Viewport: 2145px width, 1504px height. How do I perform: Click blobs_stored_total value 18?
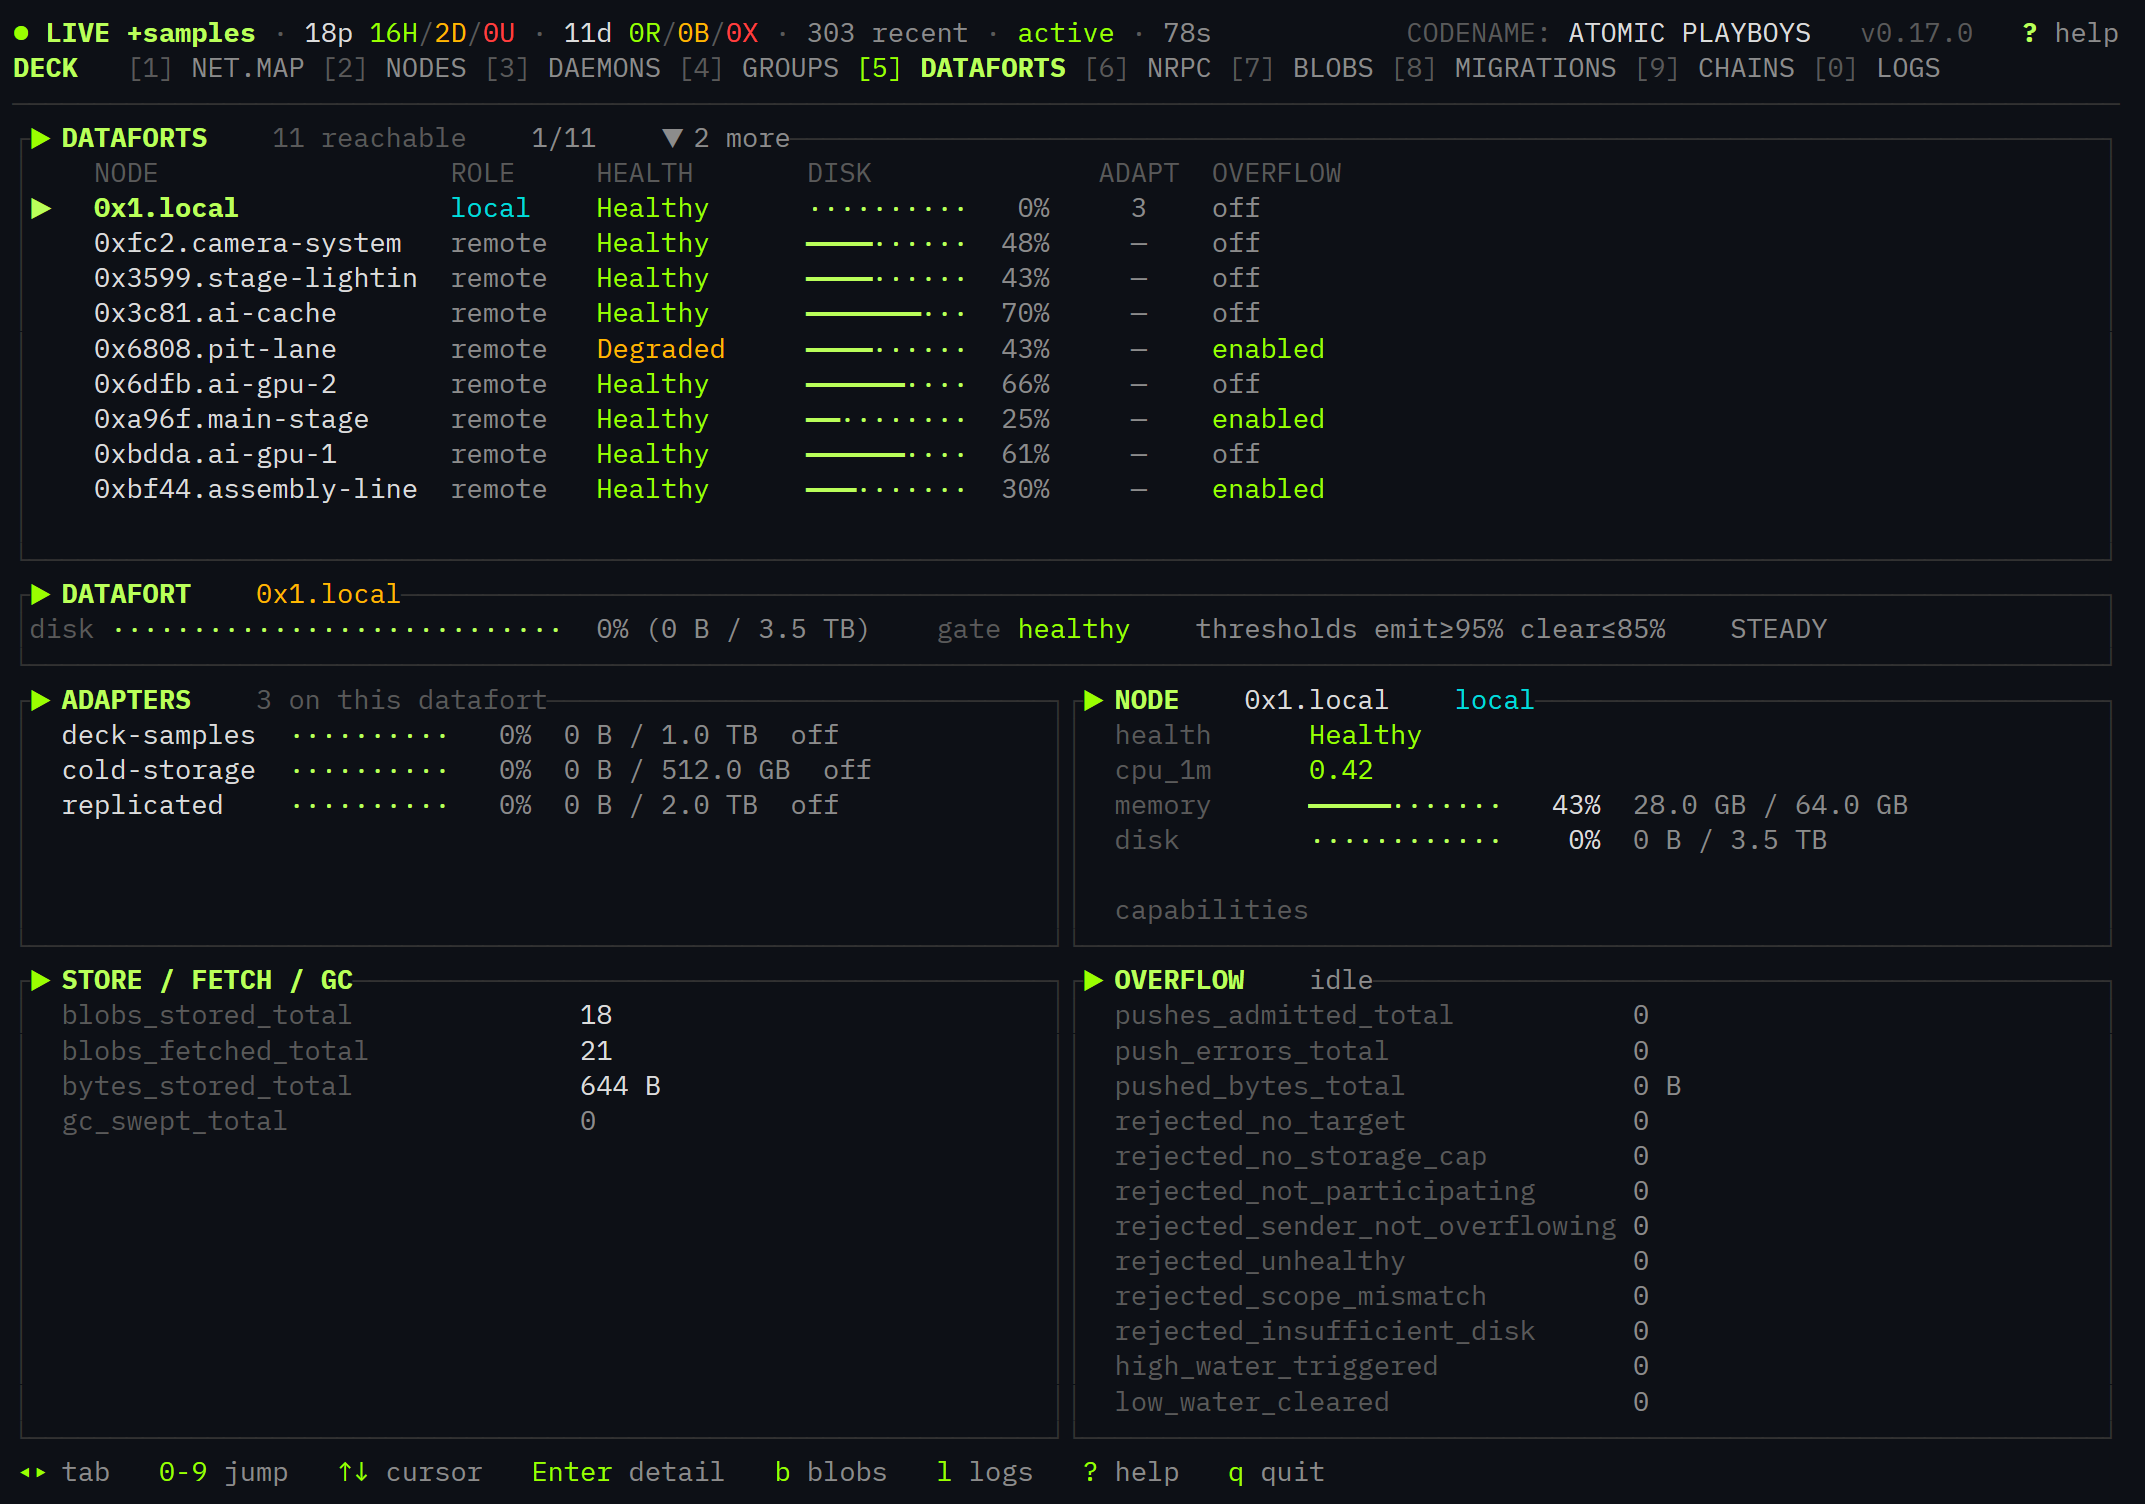[596, 1015]
